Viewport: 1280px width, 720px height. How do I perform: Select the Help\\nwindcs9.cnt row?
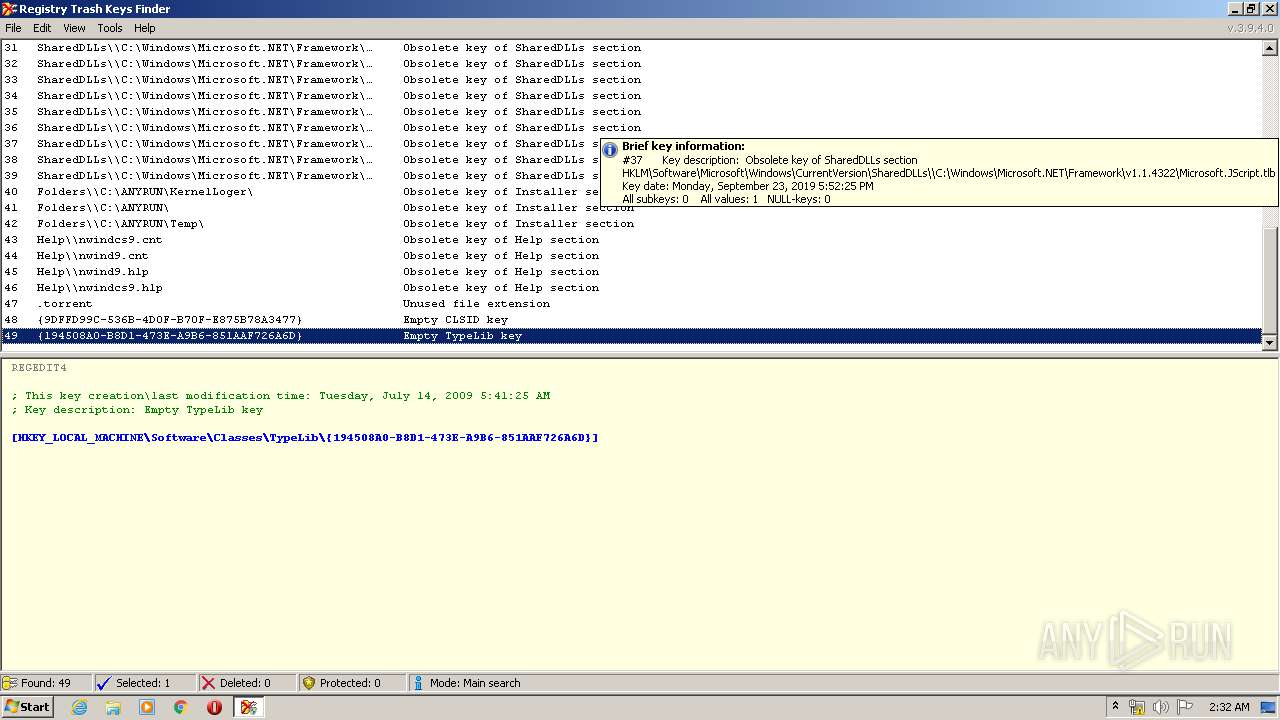click(x=632, y=240)
